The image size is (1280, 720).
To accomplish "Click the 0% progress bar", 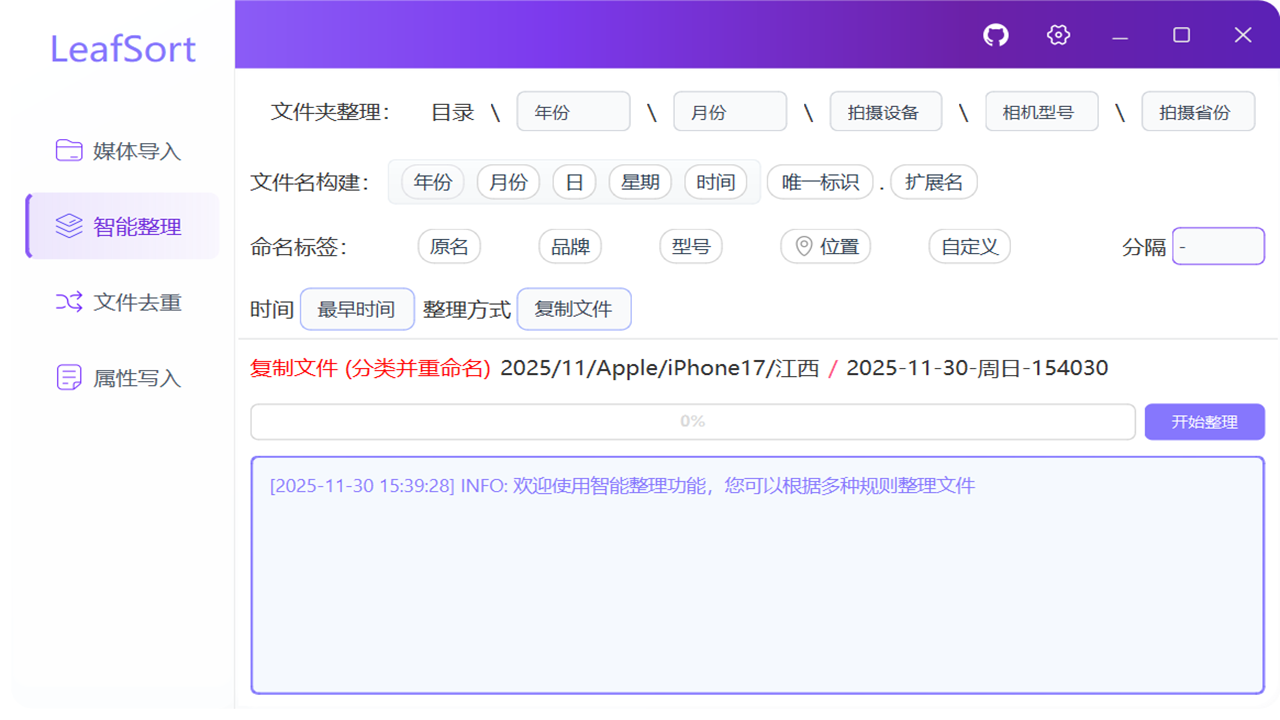I will pos(692,421).
